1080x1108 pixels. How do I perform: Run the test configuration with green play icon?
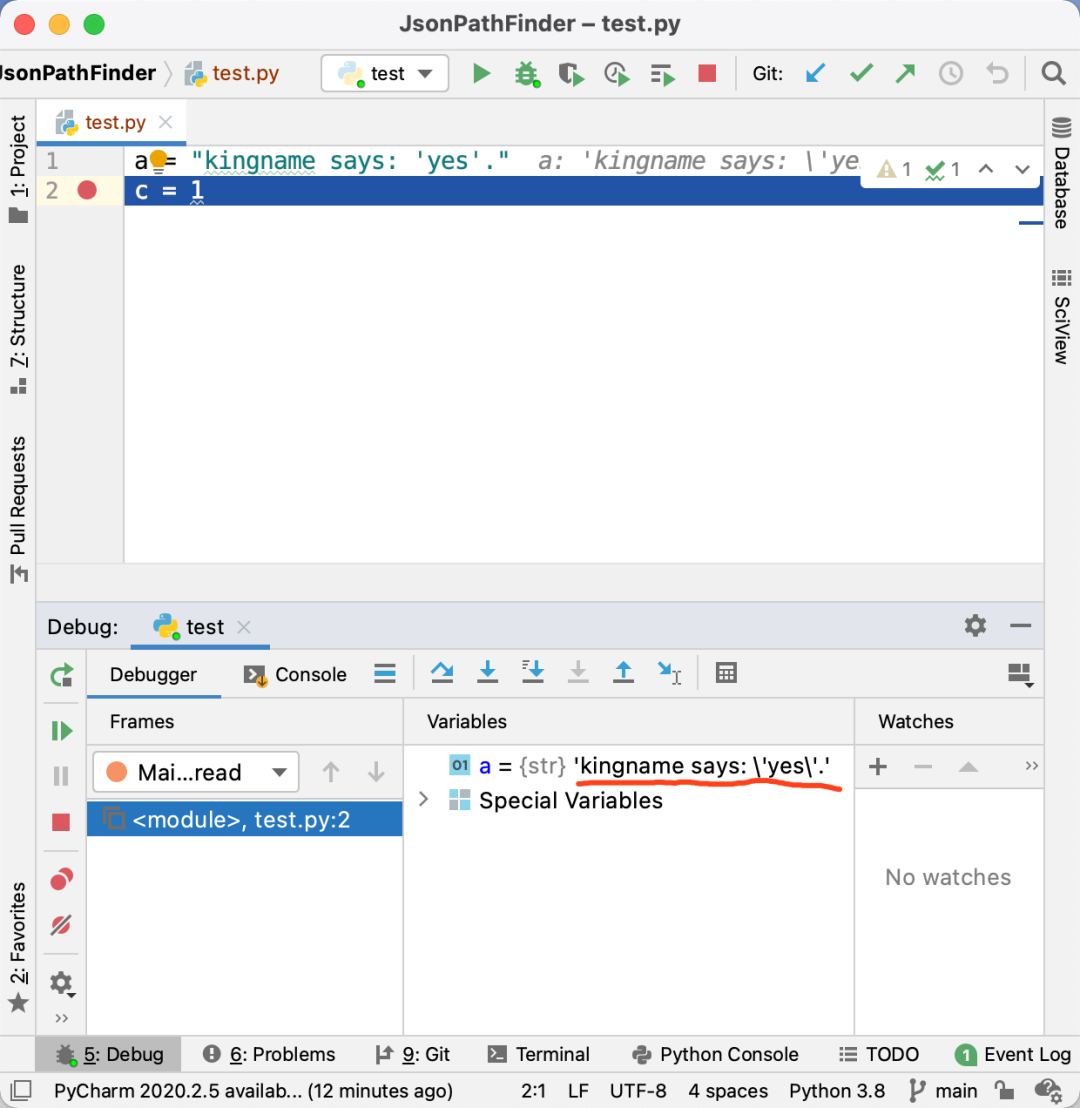481,73
